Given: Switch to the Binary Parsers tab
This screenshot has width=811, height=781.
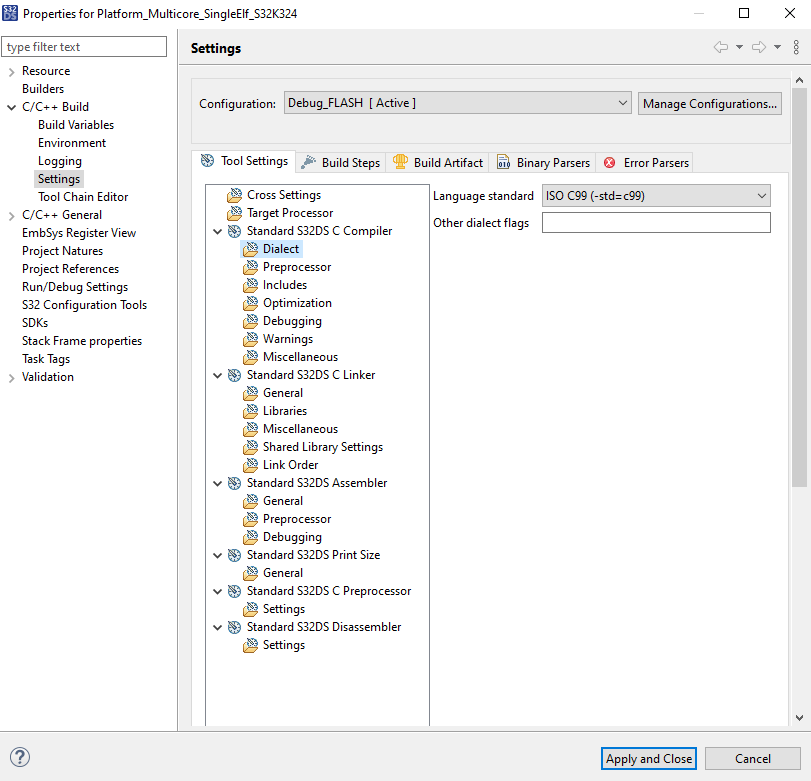Looking at the screenshot, I should click(543, 162).
